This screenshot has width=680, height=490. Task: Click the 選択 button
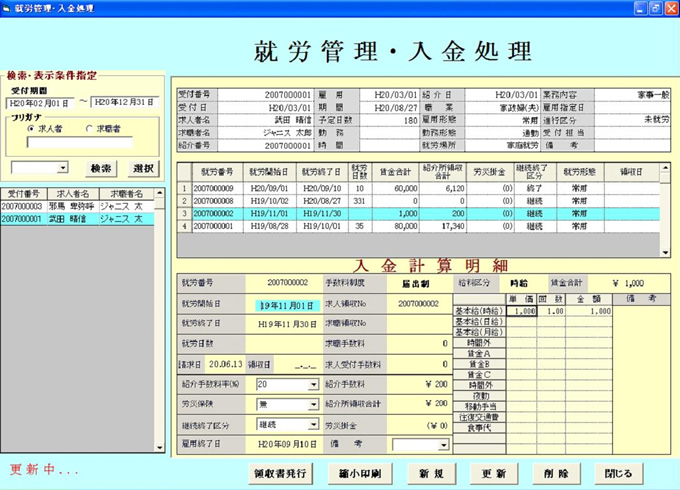tap(144, 168)
